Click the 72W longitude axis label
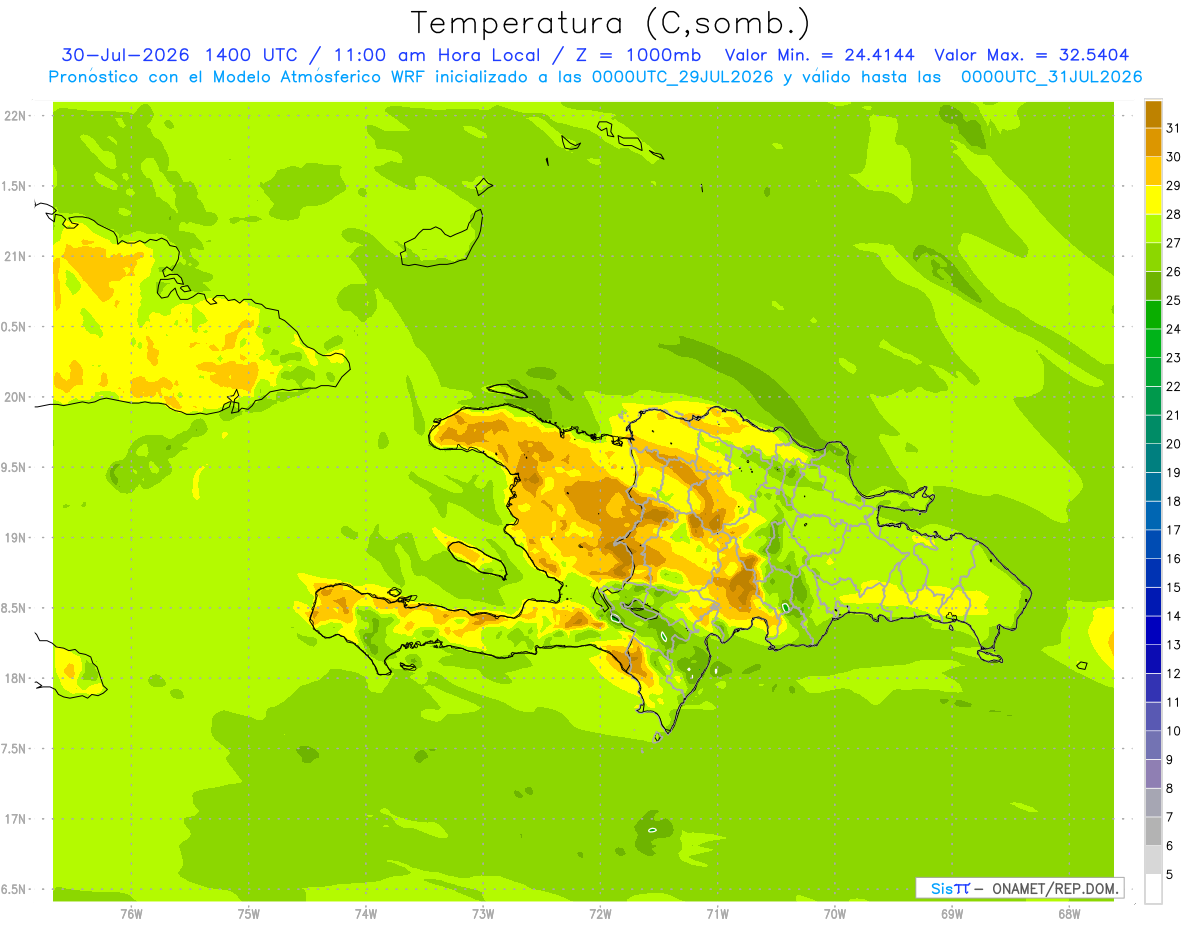The image size is (1200, 927). point(600,913)
